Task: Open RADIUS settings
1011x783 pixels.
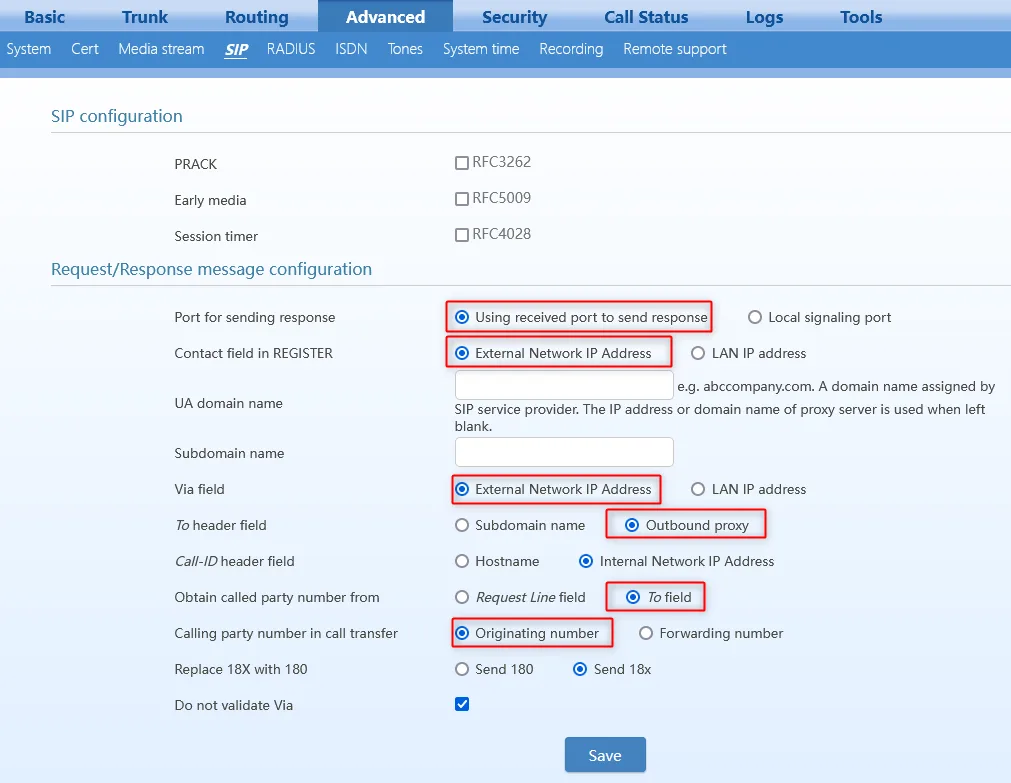Action: pos(291,49)
